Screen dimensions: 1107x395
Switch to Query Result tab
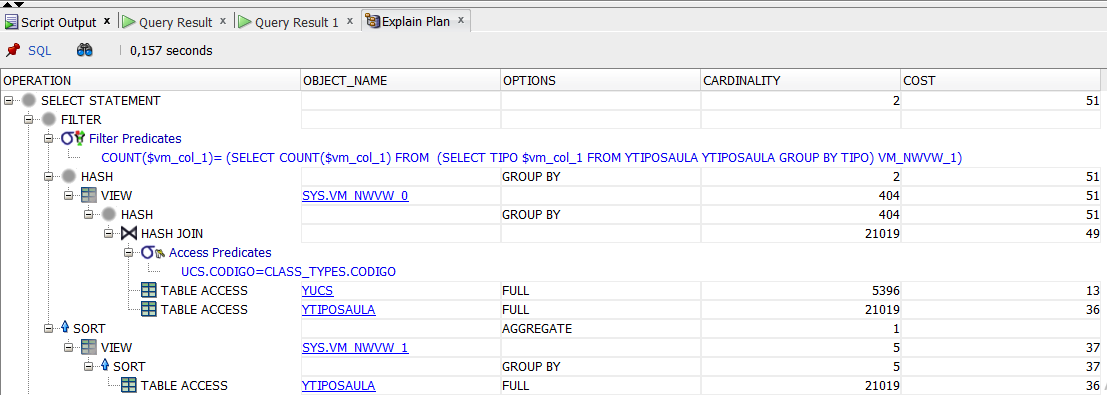(175, 22)
